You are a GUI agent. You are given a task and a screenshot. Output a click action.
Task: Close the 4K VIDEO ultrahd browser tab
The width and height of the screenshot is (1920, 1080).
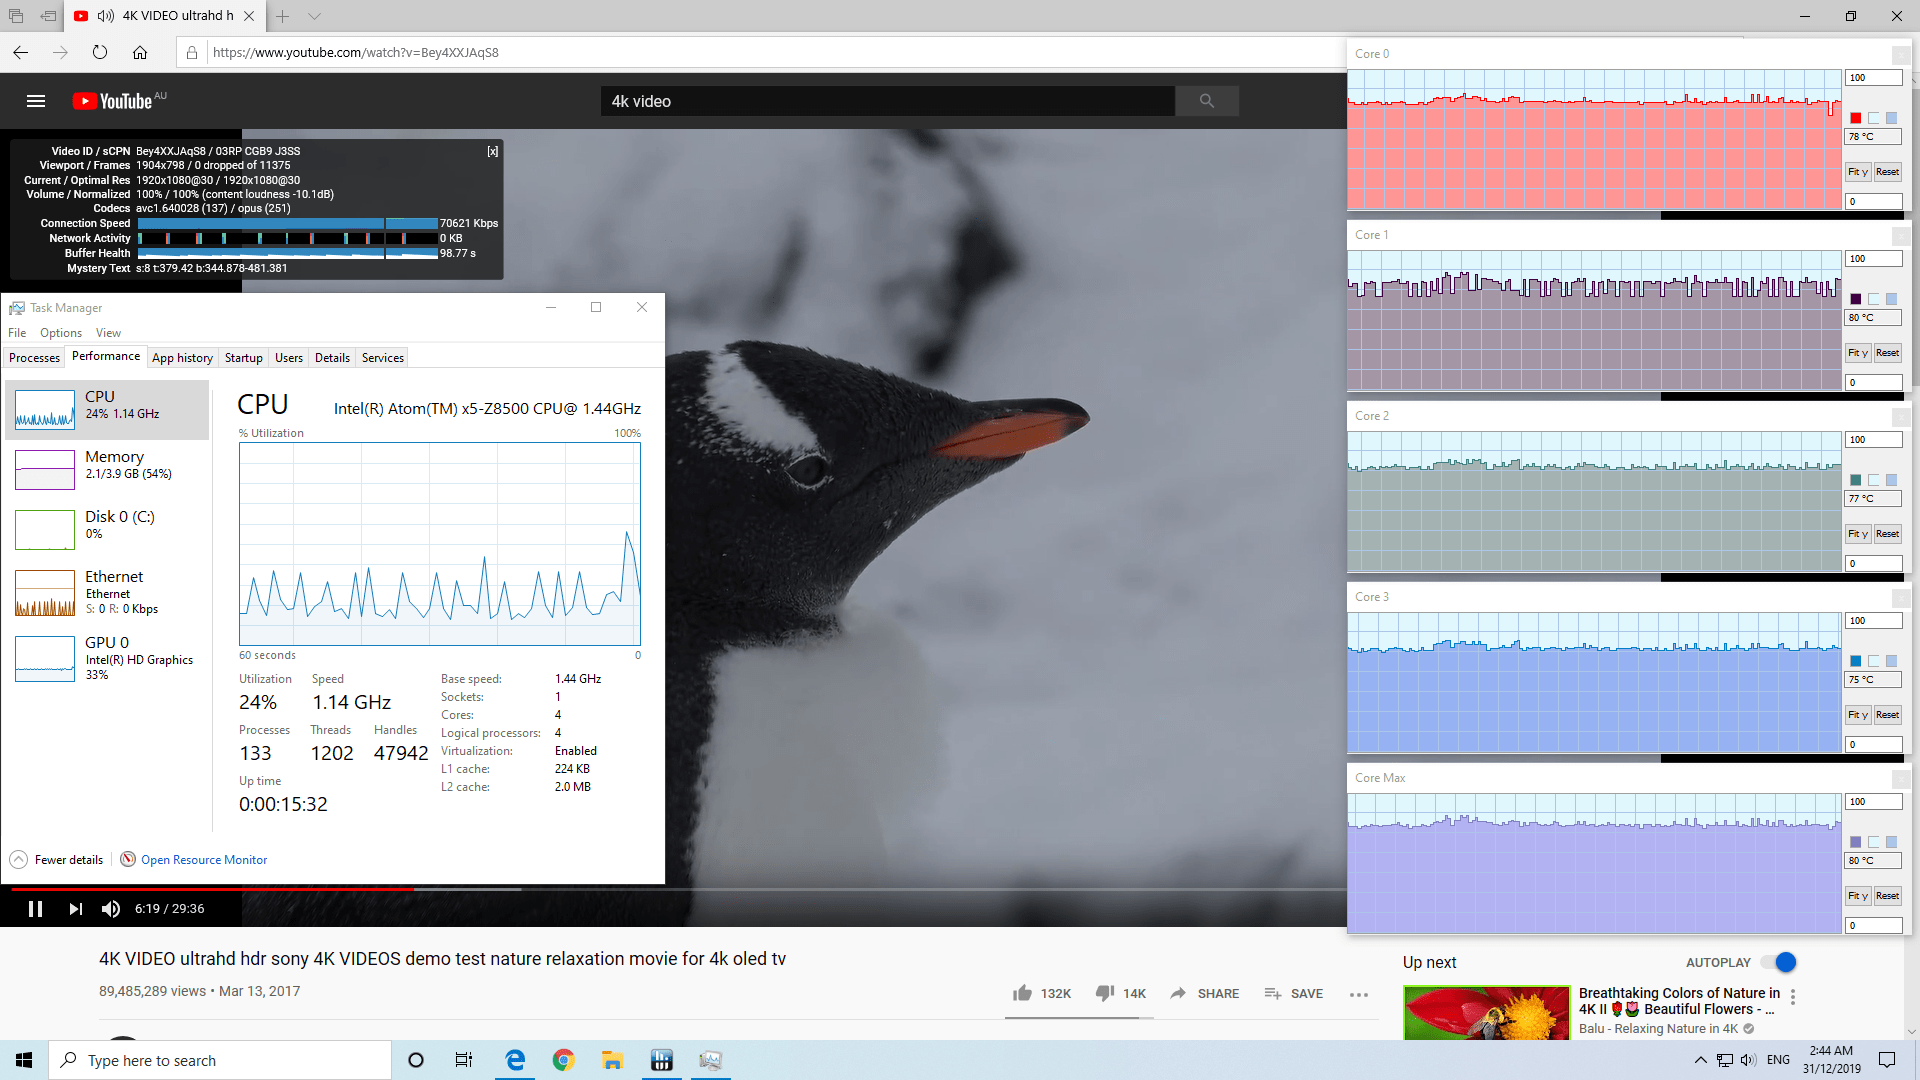[x=249, y=16]
